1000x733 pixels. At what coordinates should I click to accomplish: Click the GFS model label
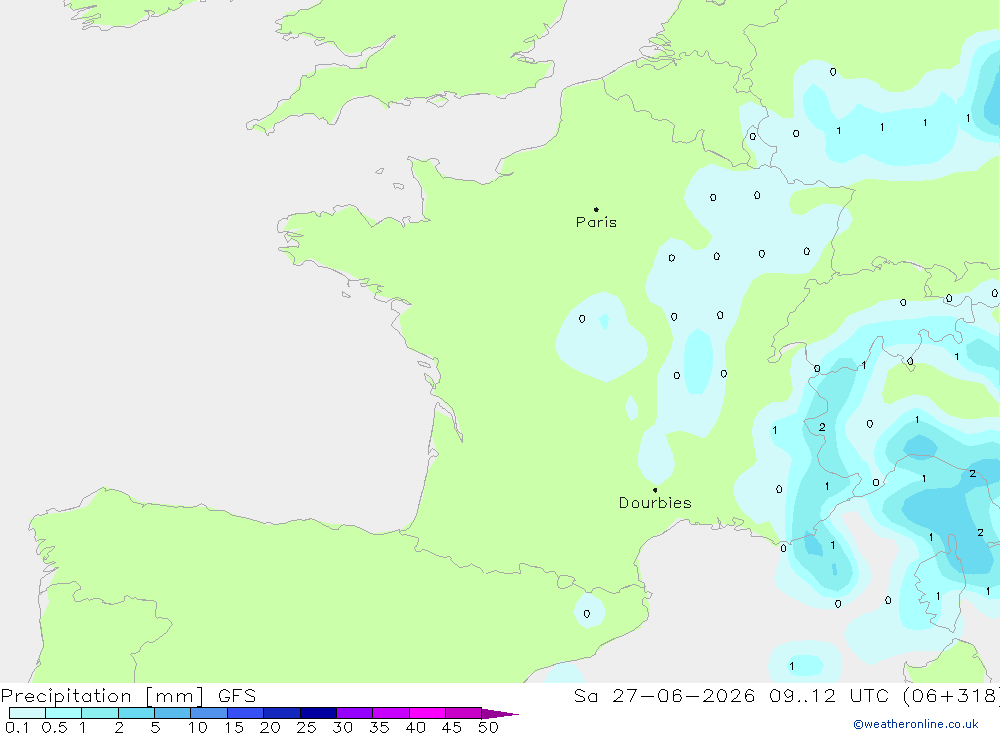(x=237, y=696)
